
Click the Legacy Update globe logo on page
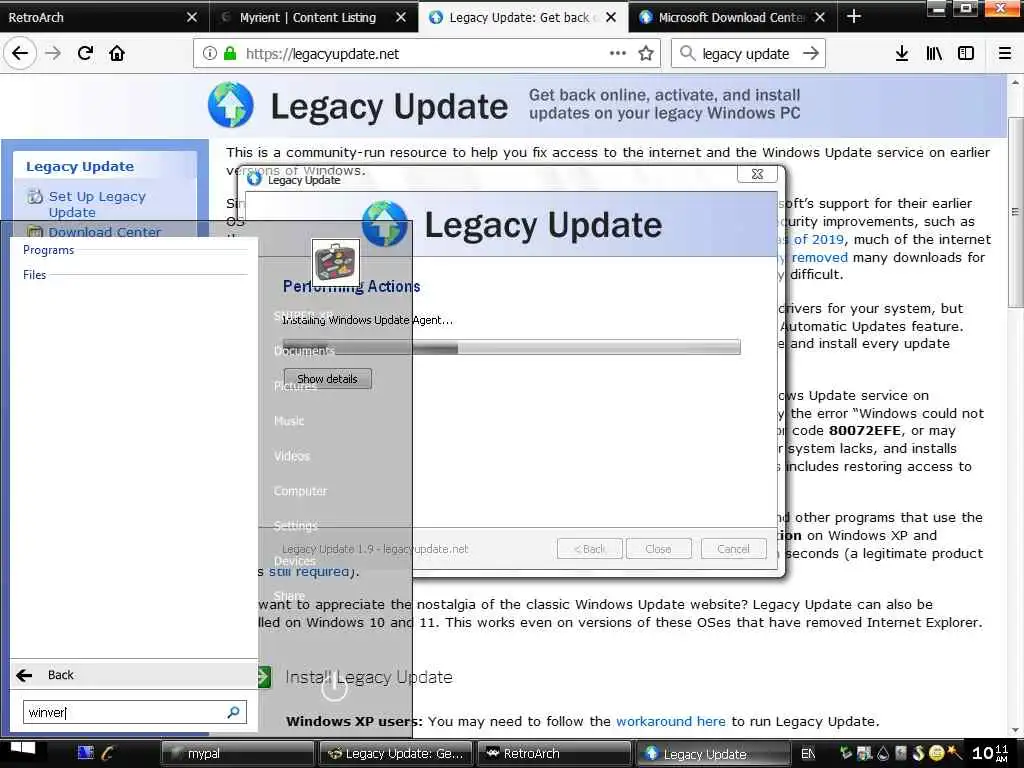point(230,105)
